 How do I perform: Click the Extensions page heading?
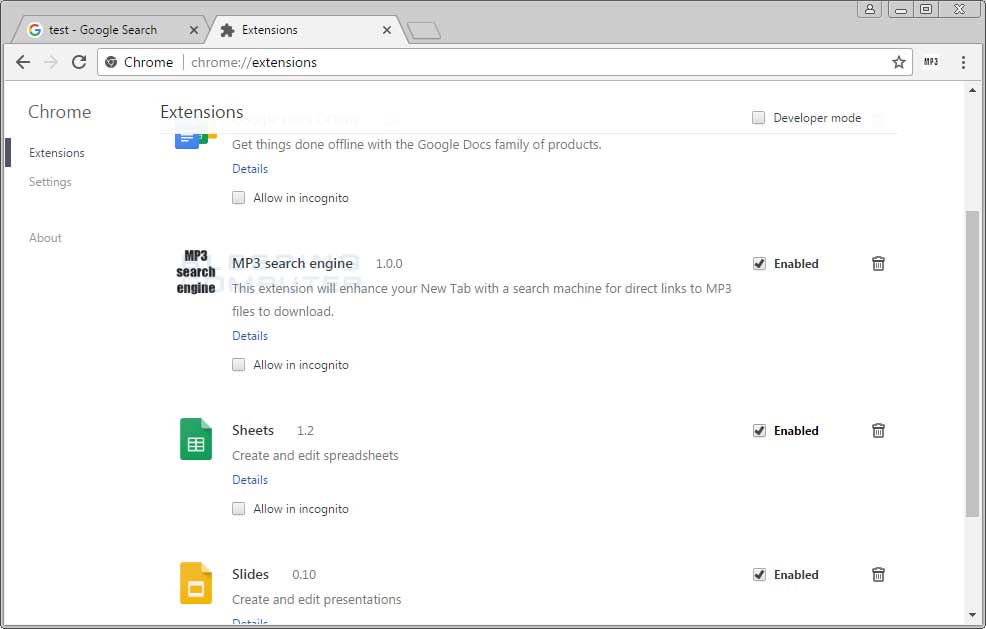coord(202,112)
